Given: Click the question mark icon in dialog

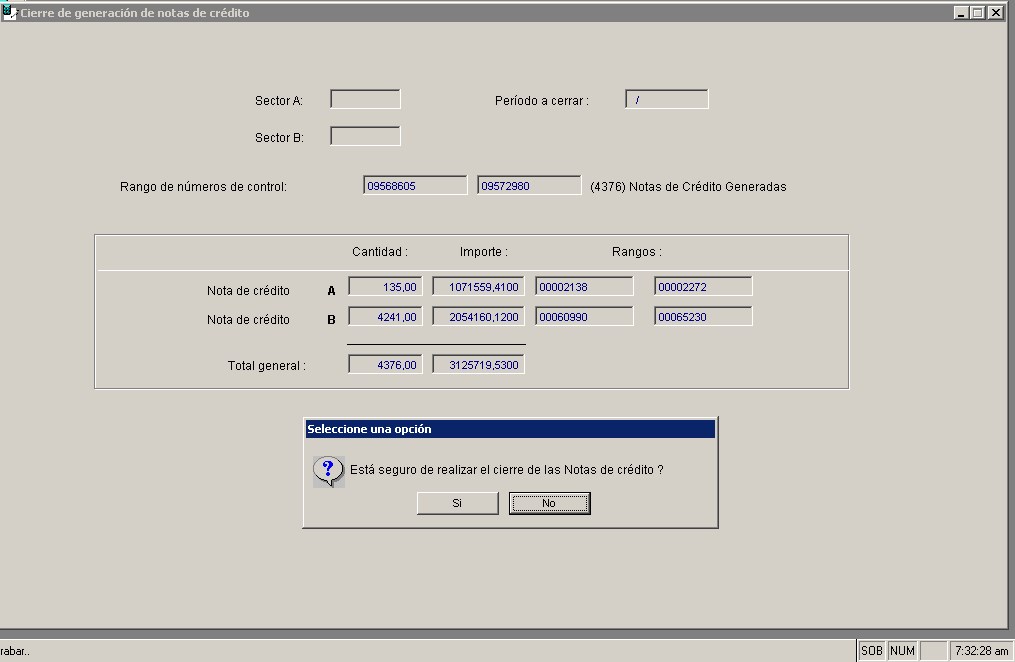Looking at the screenshot, I should (328, 470).
